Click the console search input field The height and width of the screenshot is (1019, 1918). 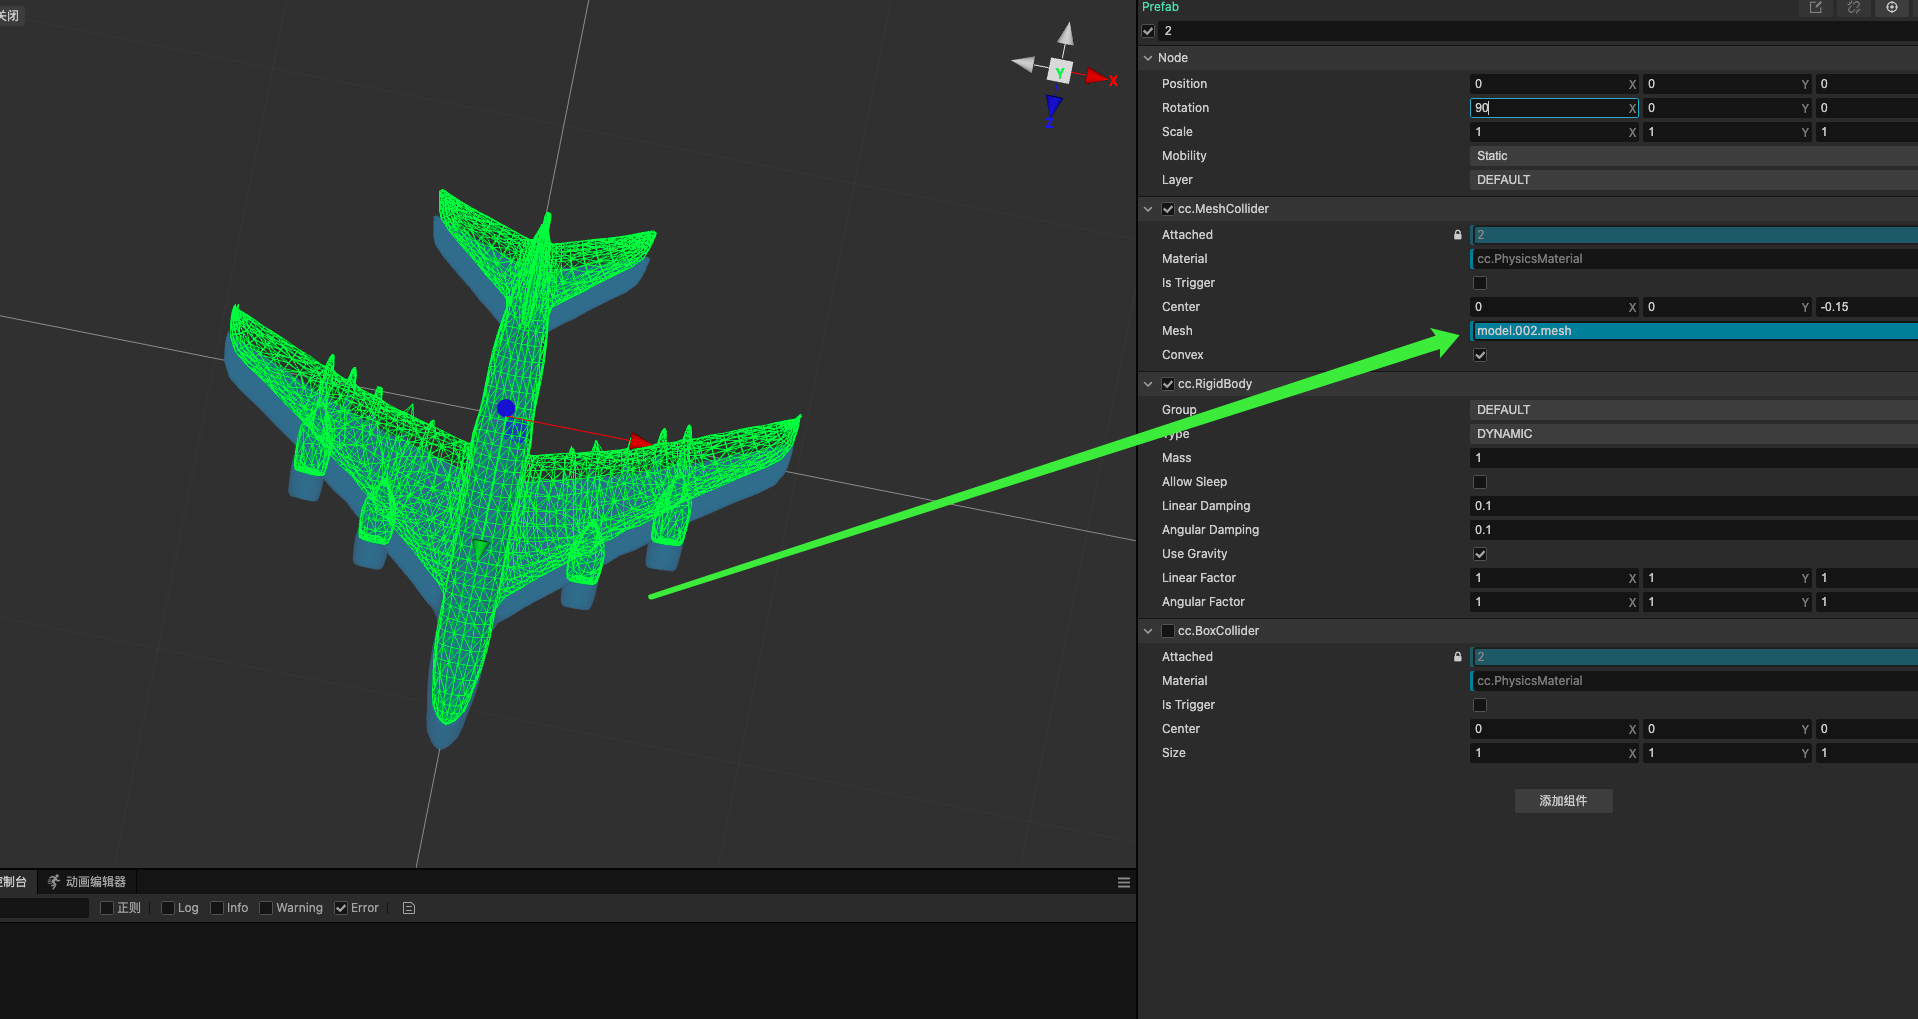[x=44, y=908]
